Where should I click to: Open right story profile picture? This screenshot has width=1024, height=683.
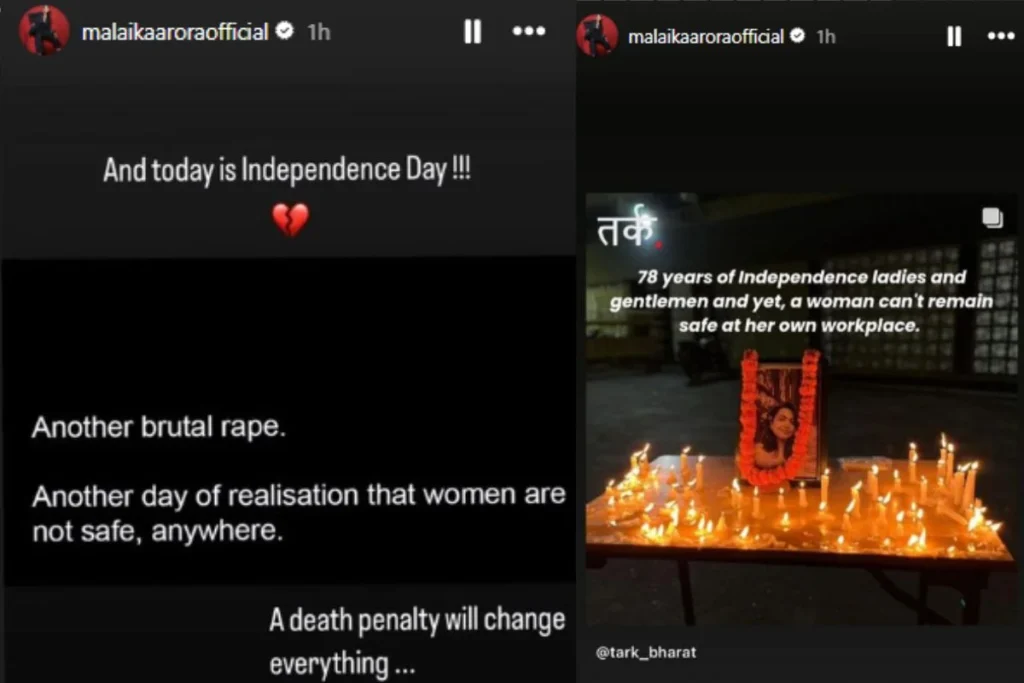[597, 35]
